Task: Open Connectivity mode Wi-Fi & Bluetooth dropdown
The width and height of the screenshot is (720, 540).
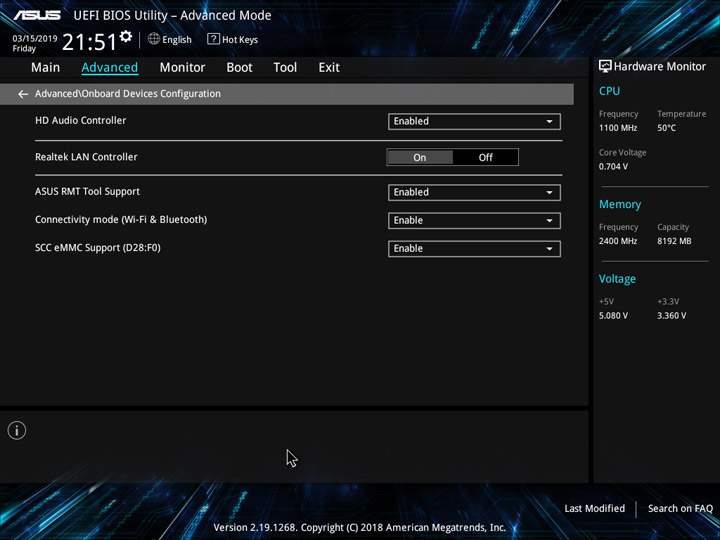Action: (474, 220)
